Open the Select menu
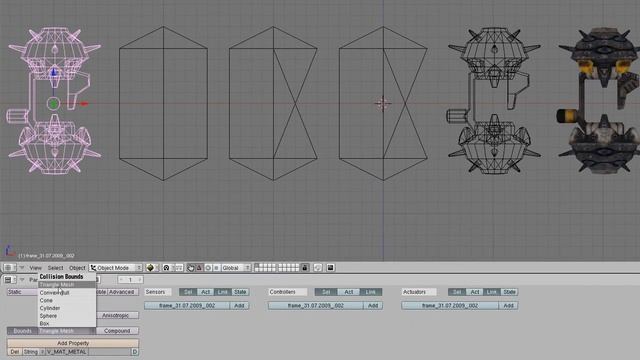Image resolution: width=640 pixels, height=360 pixels. [x=56, y=268]
